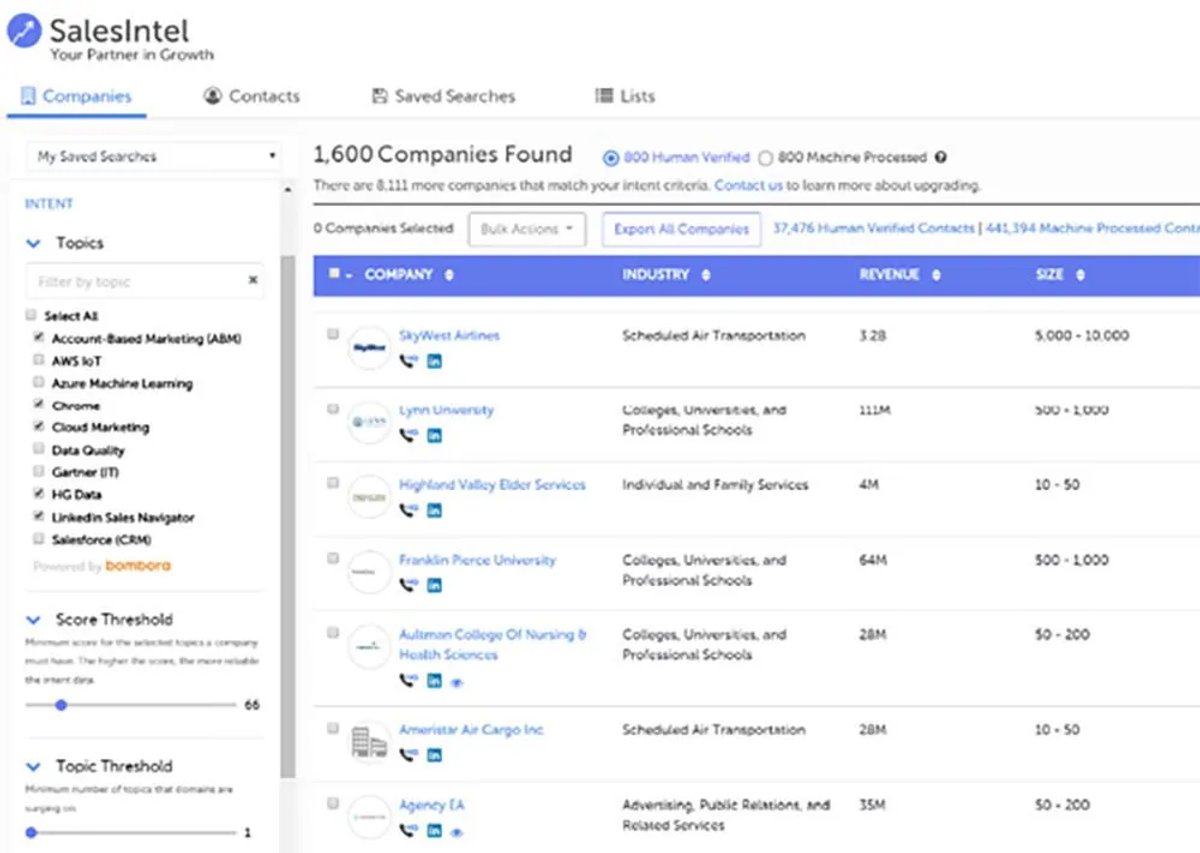
Task: Open Franklin Pierce University company link
Action: pos(477,560)
